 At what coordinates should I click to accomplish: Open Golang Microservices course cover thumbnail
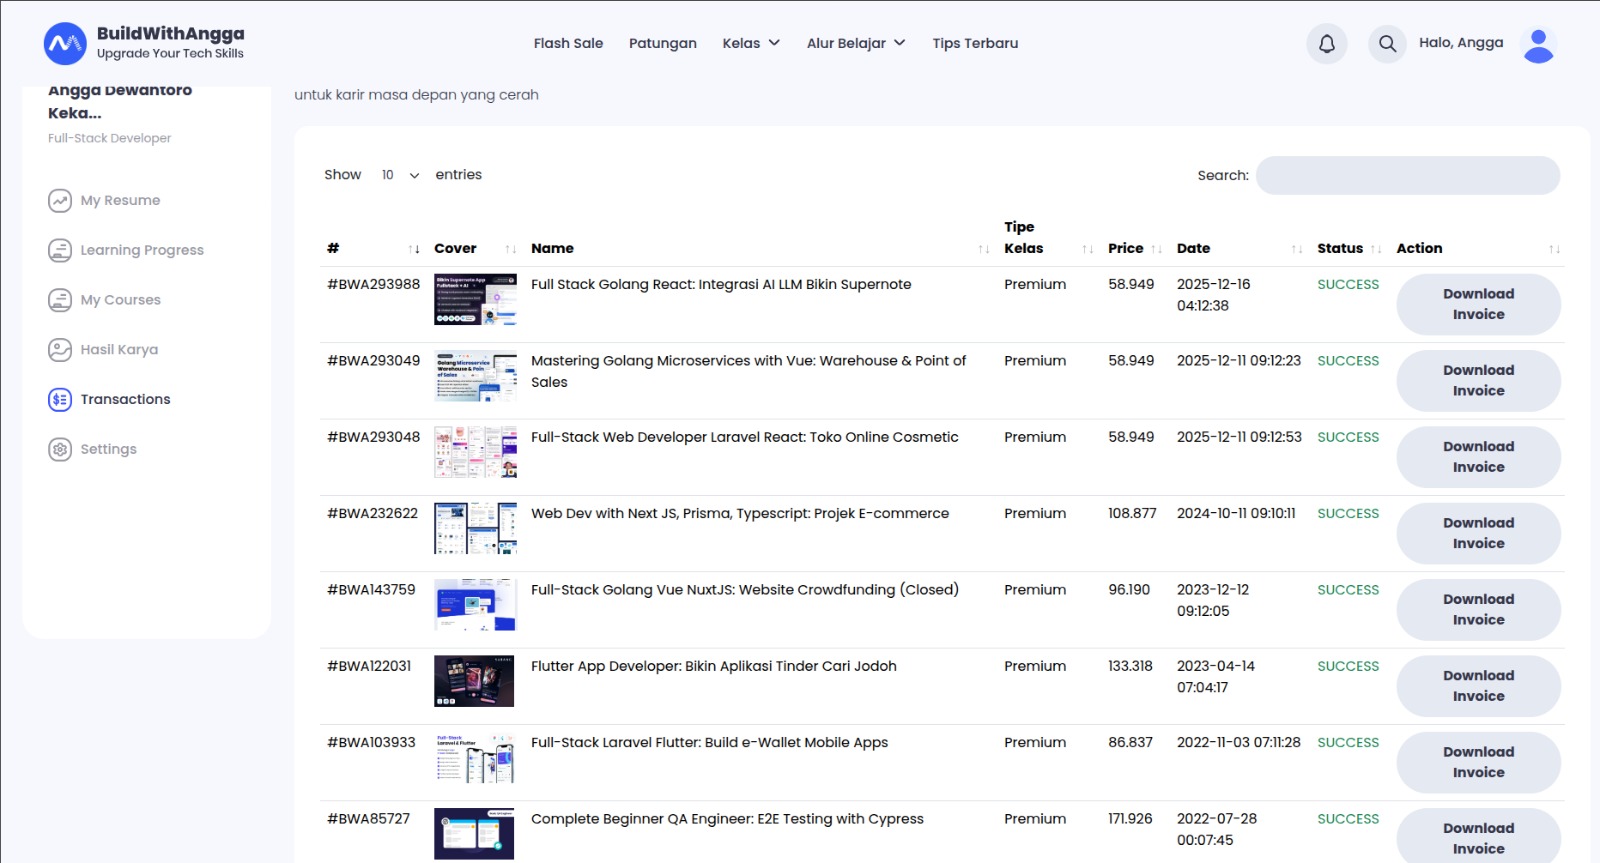pyautogui.click(x=475, y=376)
